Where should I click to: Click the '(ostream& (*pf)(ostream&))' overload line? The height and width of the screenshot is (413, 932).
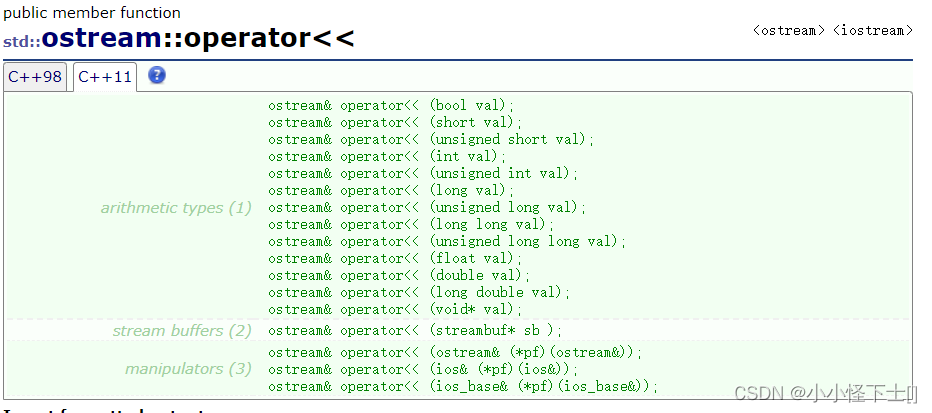click(455, 353)
